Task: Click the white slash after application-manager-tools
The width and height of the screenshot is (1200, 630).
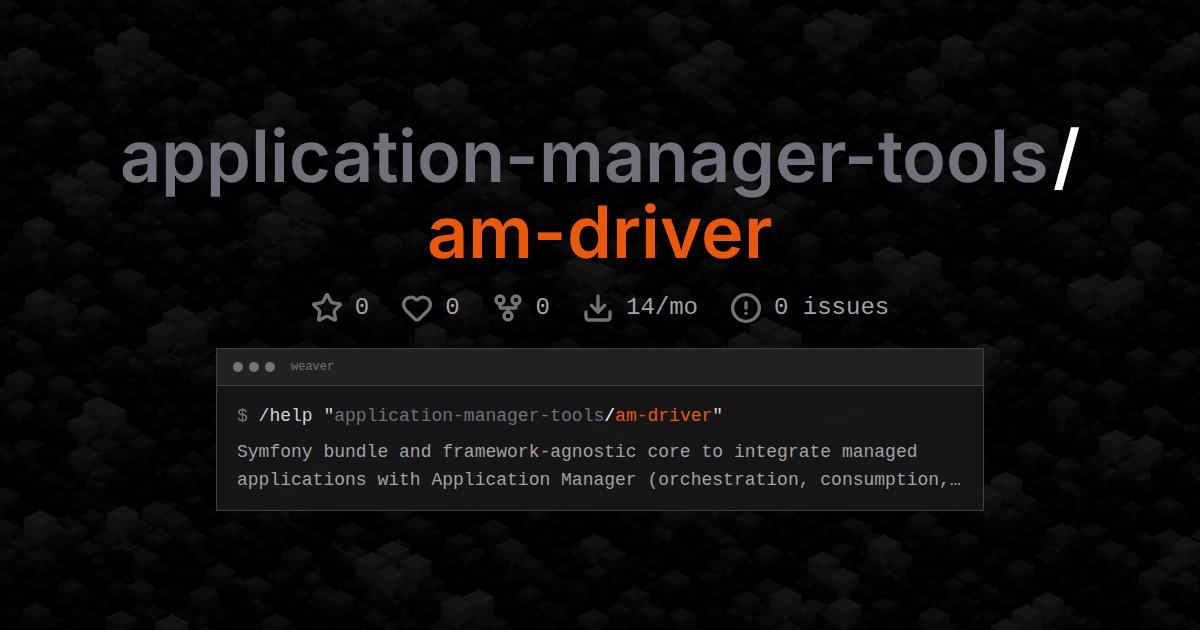Action: click(x=1065, y=160)
